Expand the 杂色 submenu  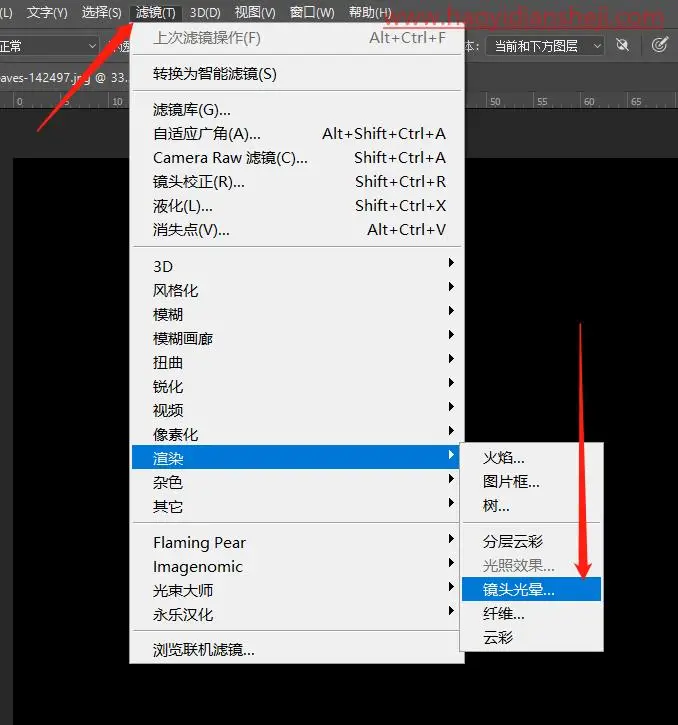tap(297, 483)
